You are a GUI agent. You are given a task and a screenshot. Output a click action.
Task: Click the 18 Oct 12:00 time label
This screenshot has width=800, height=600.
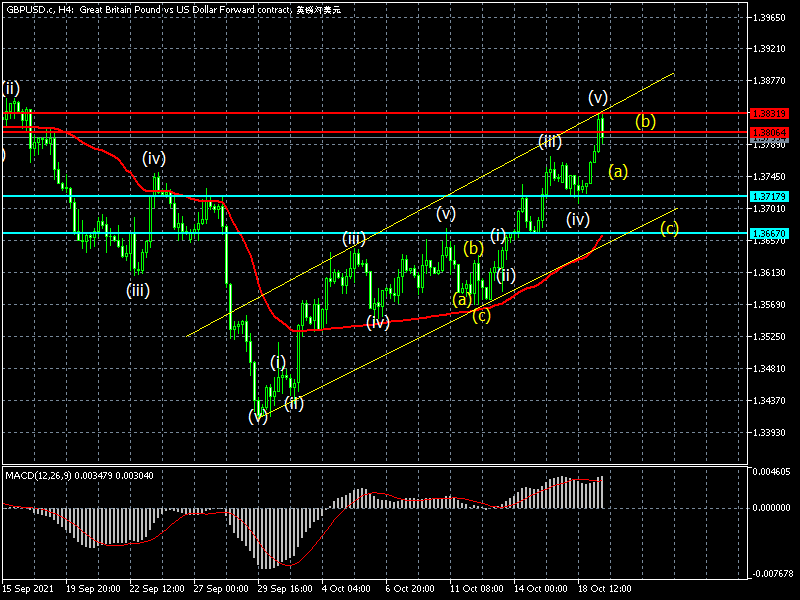pyautogui.click(x=605, y=589)
